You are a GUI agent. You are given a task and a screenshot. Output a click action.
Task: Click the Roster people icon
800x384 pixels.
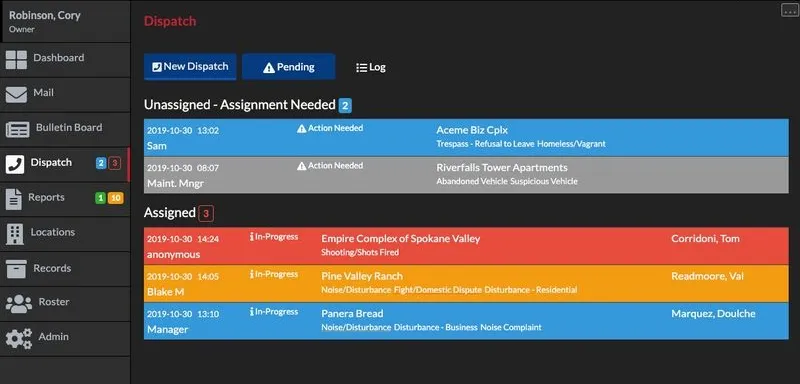click(x=19, y=304)
